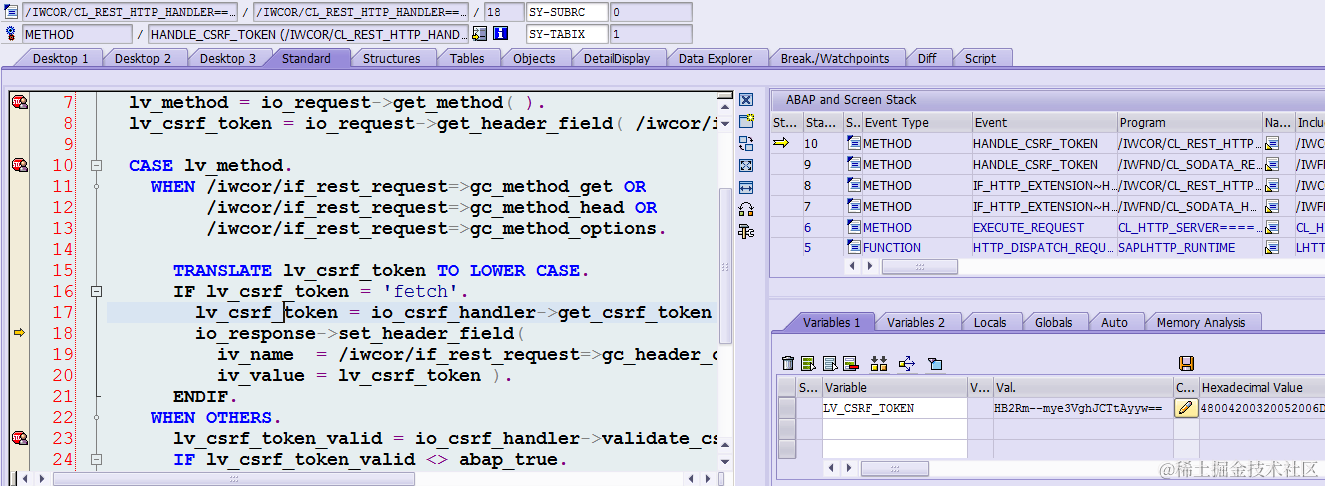Open the Break./Watchpoints tab
This screenshot has height=486, width=1325.
click(x=835, y=58)
